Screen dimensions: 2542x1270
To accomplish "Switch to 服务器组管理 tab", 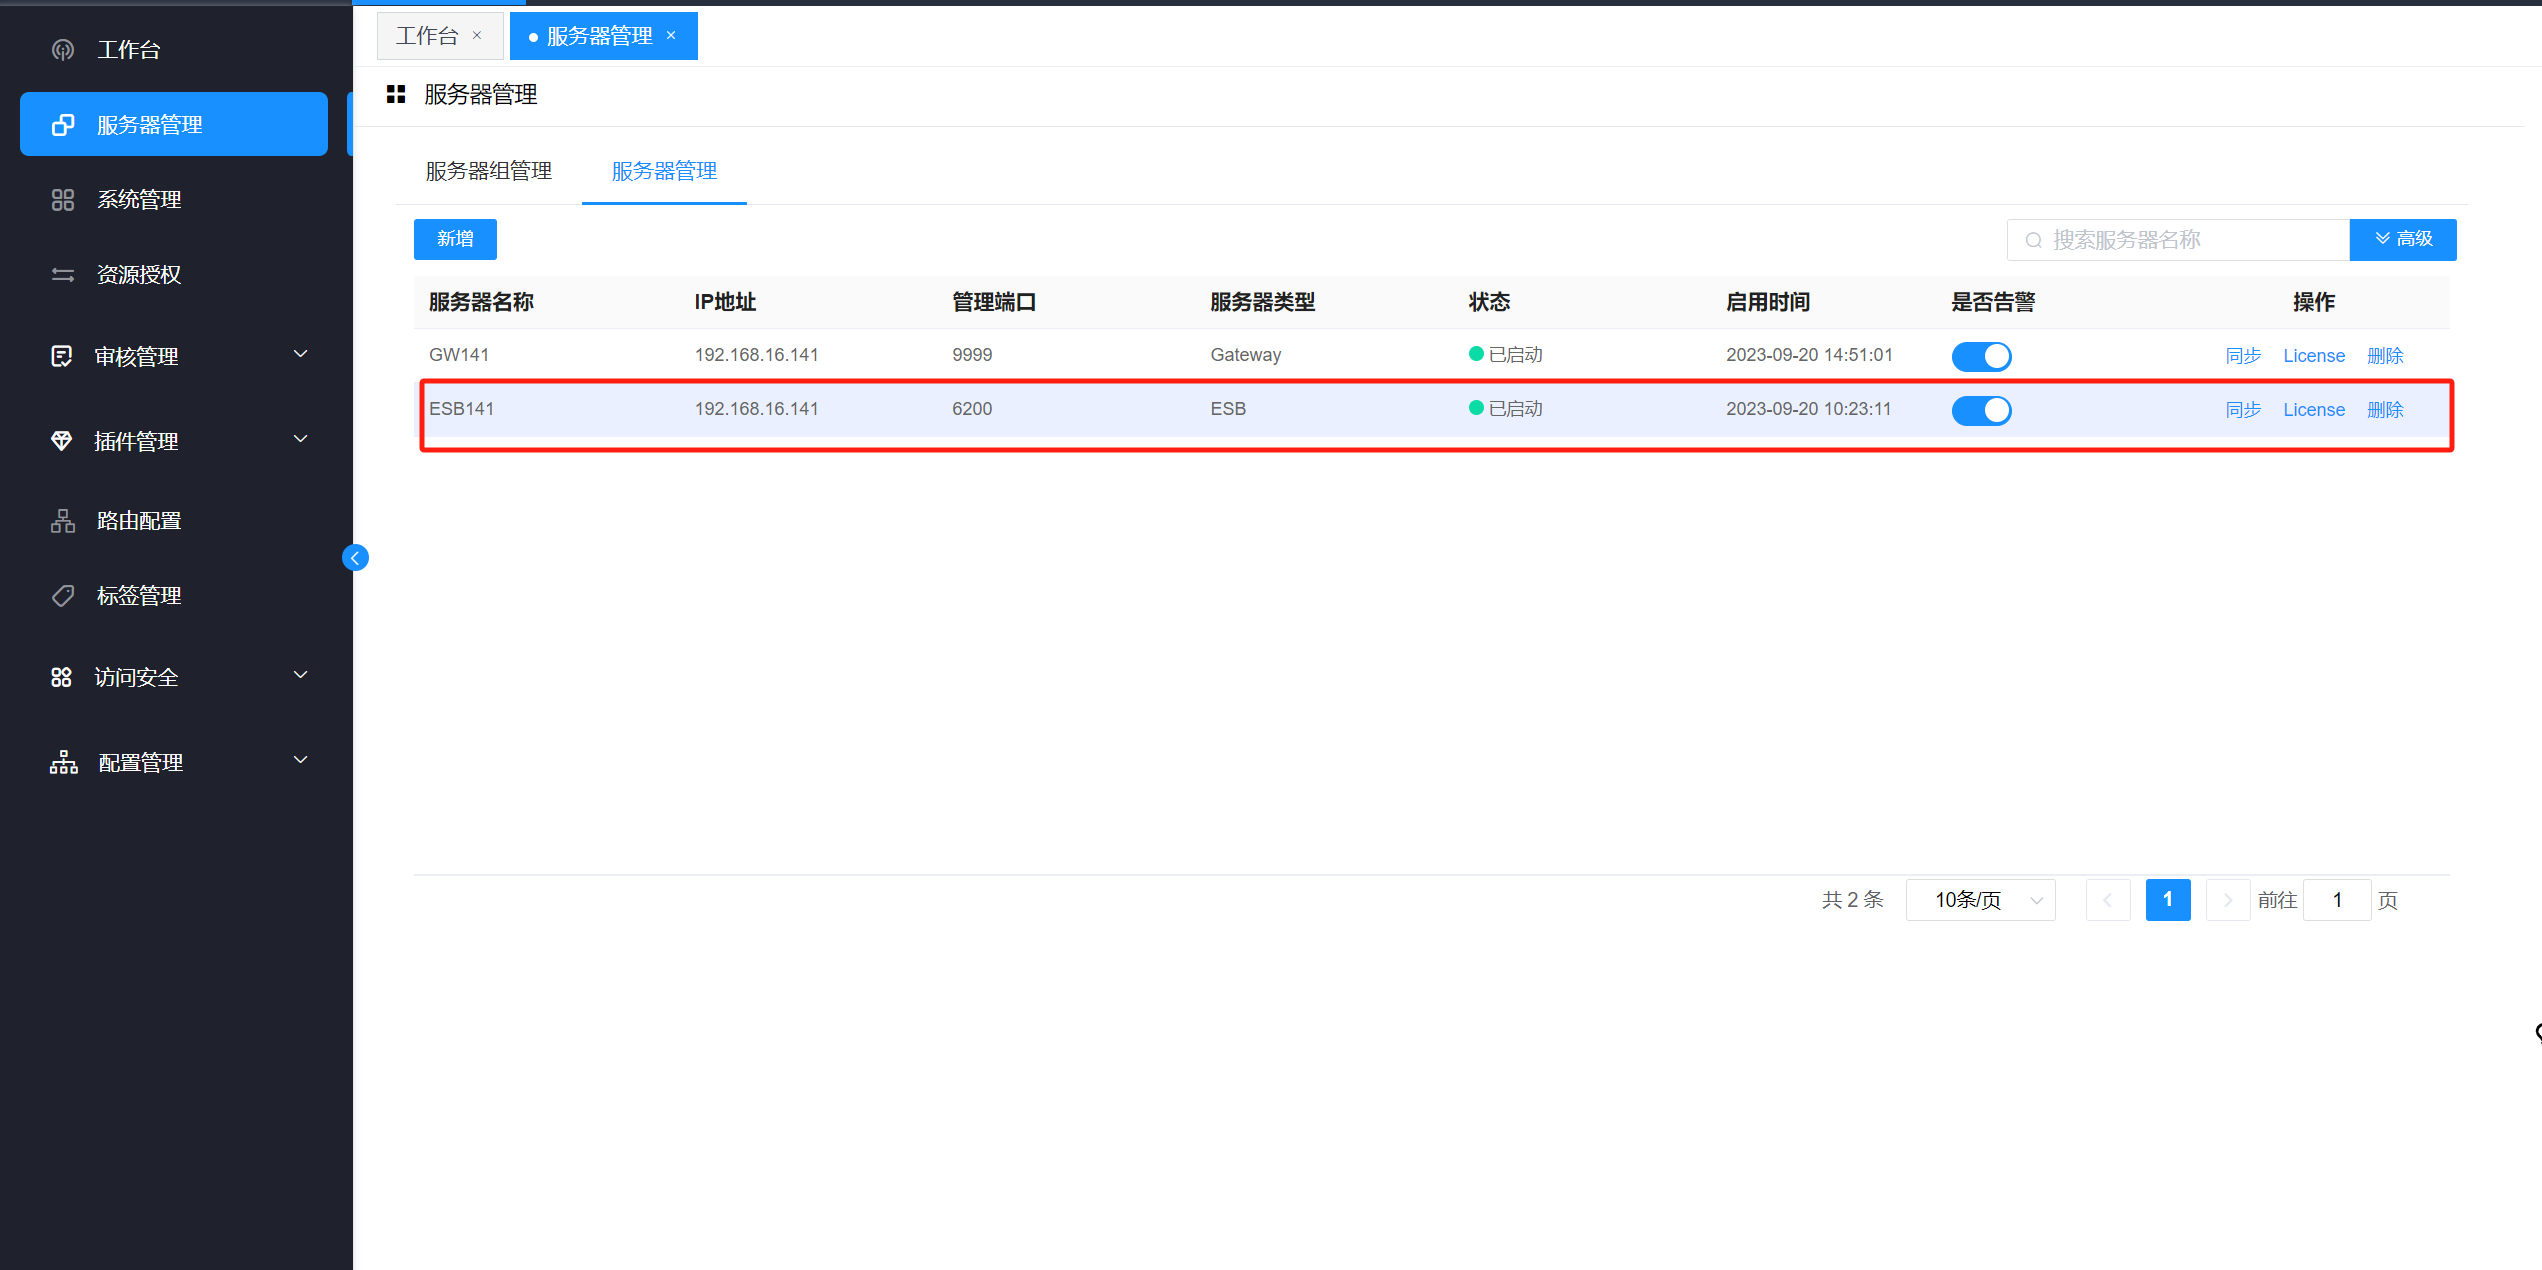I will [x=489, y=171].
